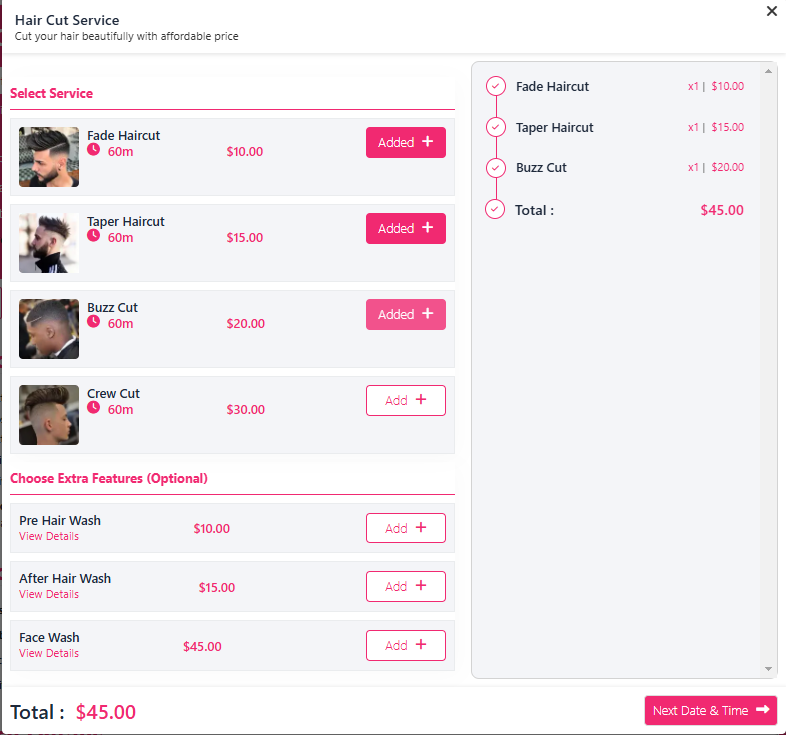
Task: Open View Details under After Hair Wash
Action: point(49,594)
